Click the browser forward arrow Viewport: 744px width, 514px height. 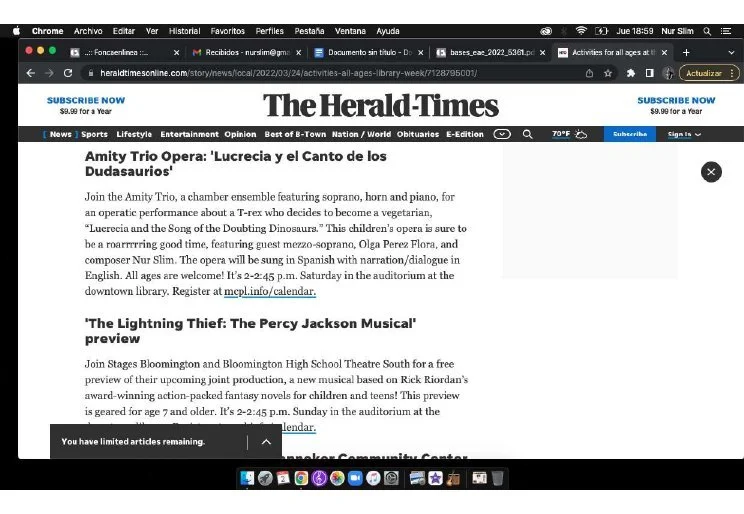tap(49, 73)
